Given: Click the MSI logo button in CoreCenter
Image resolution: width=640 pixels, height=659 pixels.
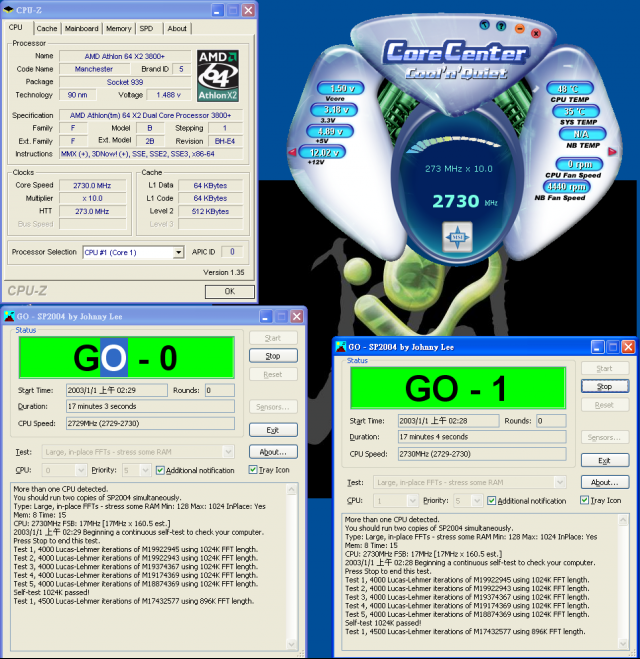Looking at the screenshot, I should tap(457, 237).
